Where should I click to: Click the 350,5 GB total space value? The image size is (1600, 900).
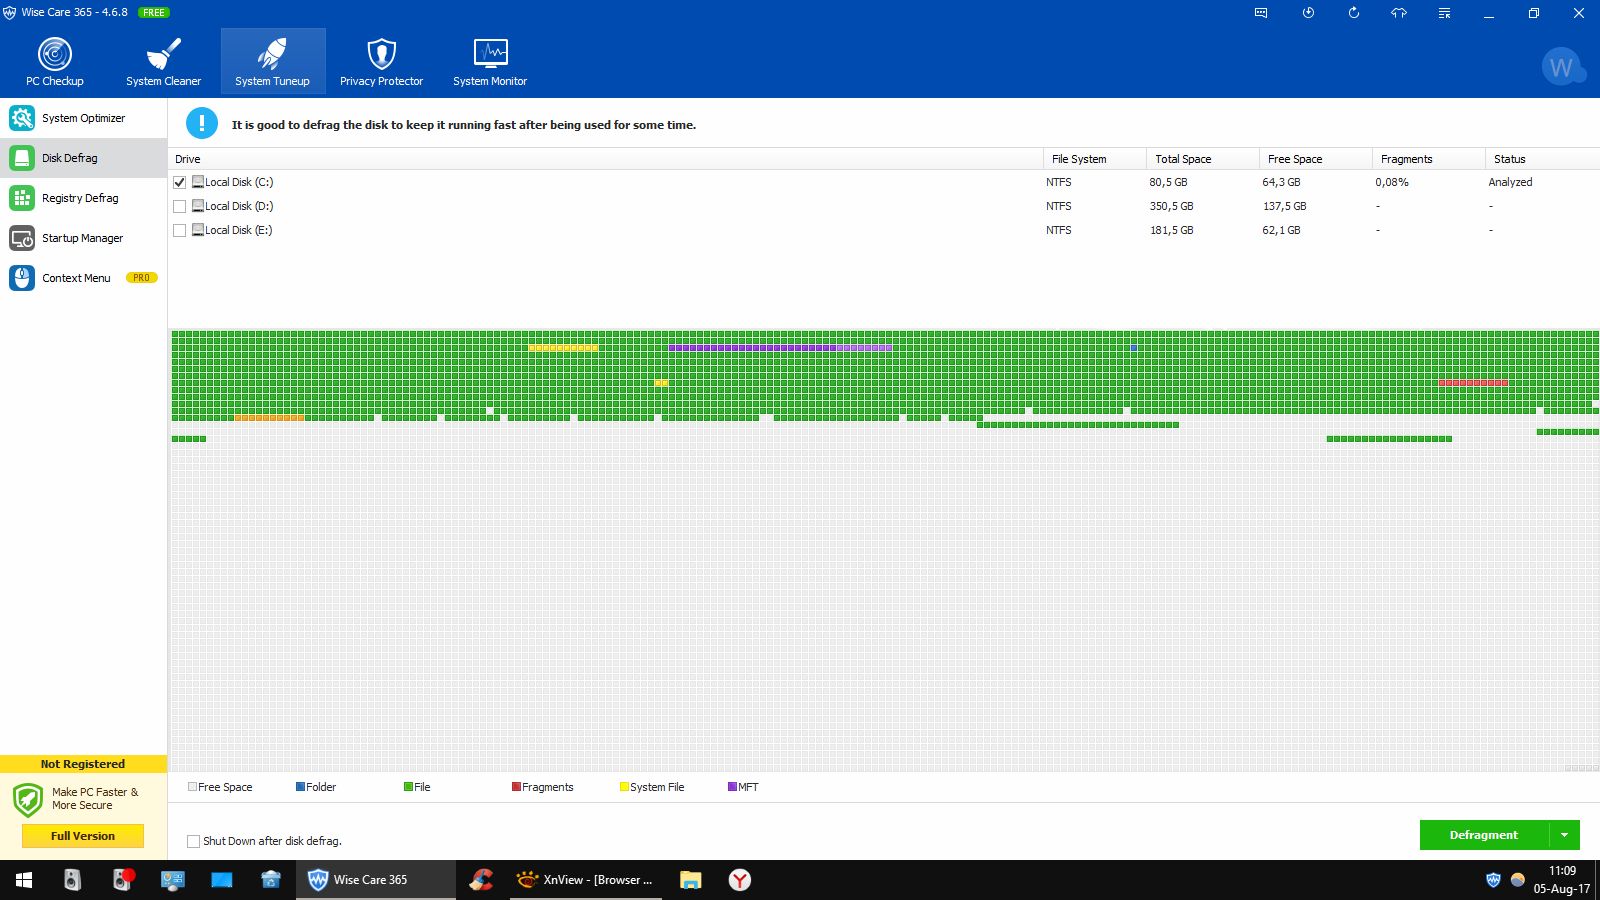[1171, 206]
